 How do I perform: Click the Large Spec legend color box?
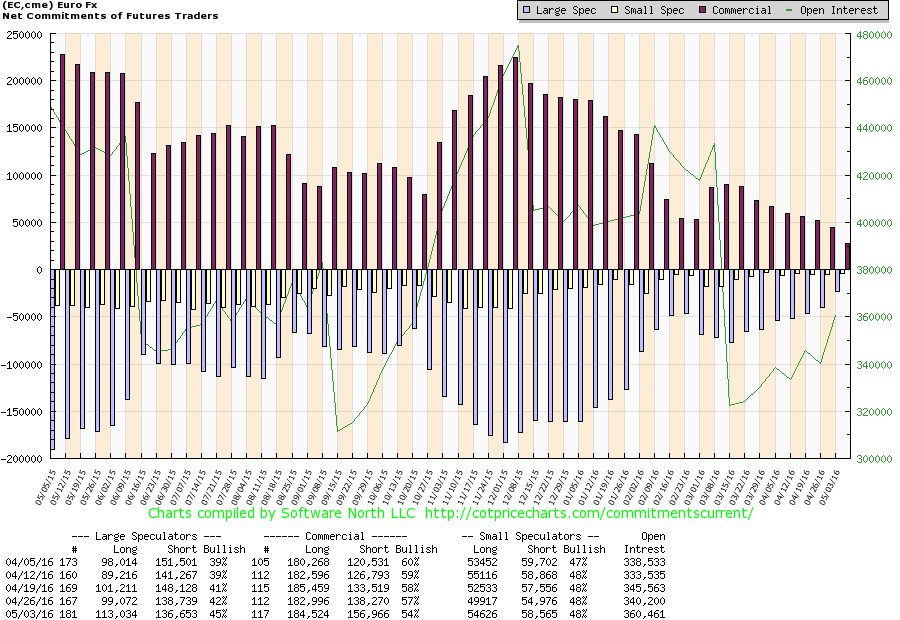(x=527, y=11)
